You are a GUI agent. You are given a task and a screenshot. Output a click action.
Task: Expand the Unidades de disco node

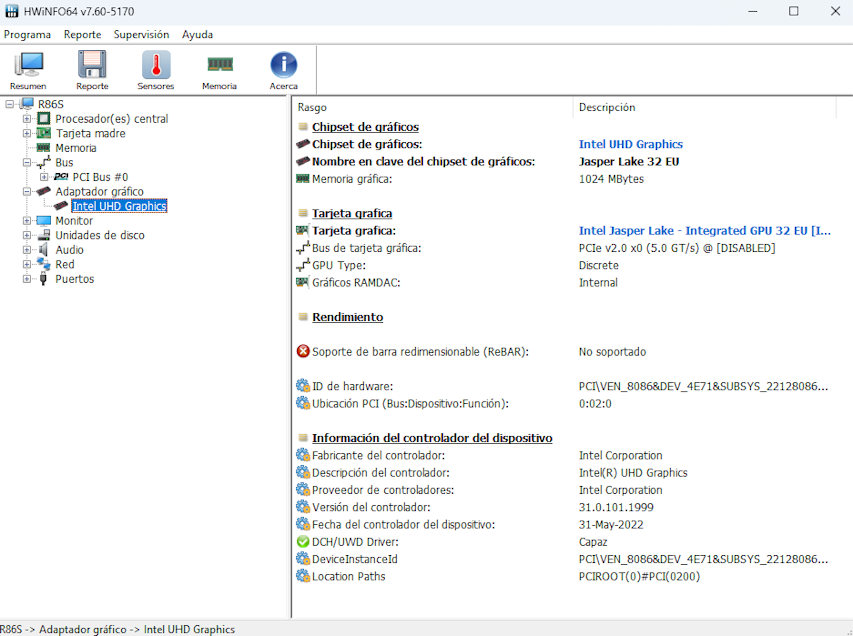click(x=27, y=235)
